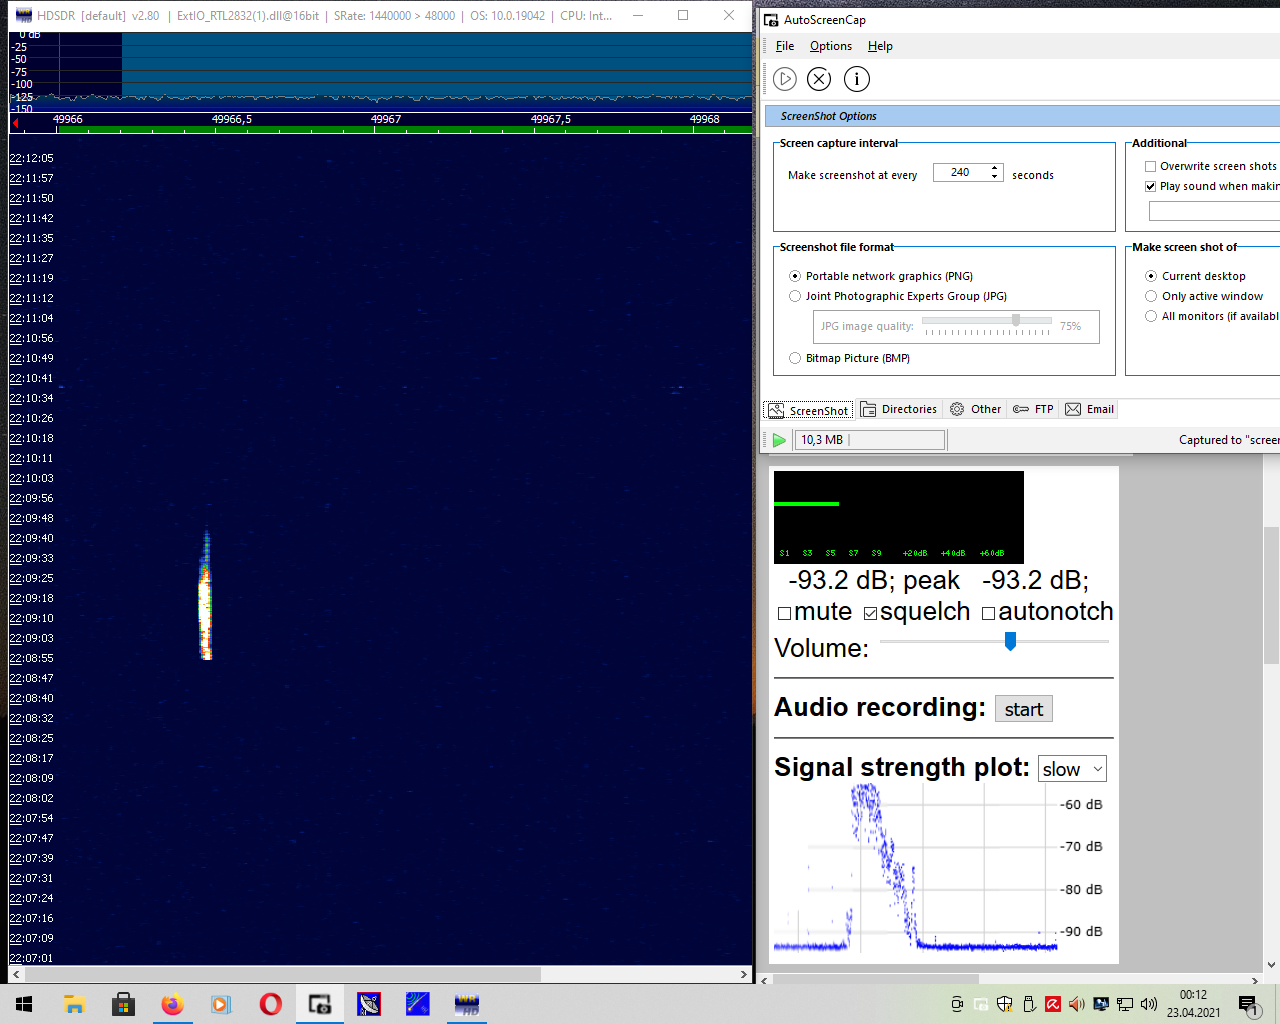Decrease the capture interval with spinner down
Screen dimensions: 1280x1024
pyautogui.click(x=994, y=177)
